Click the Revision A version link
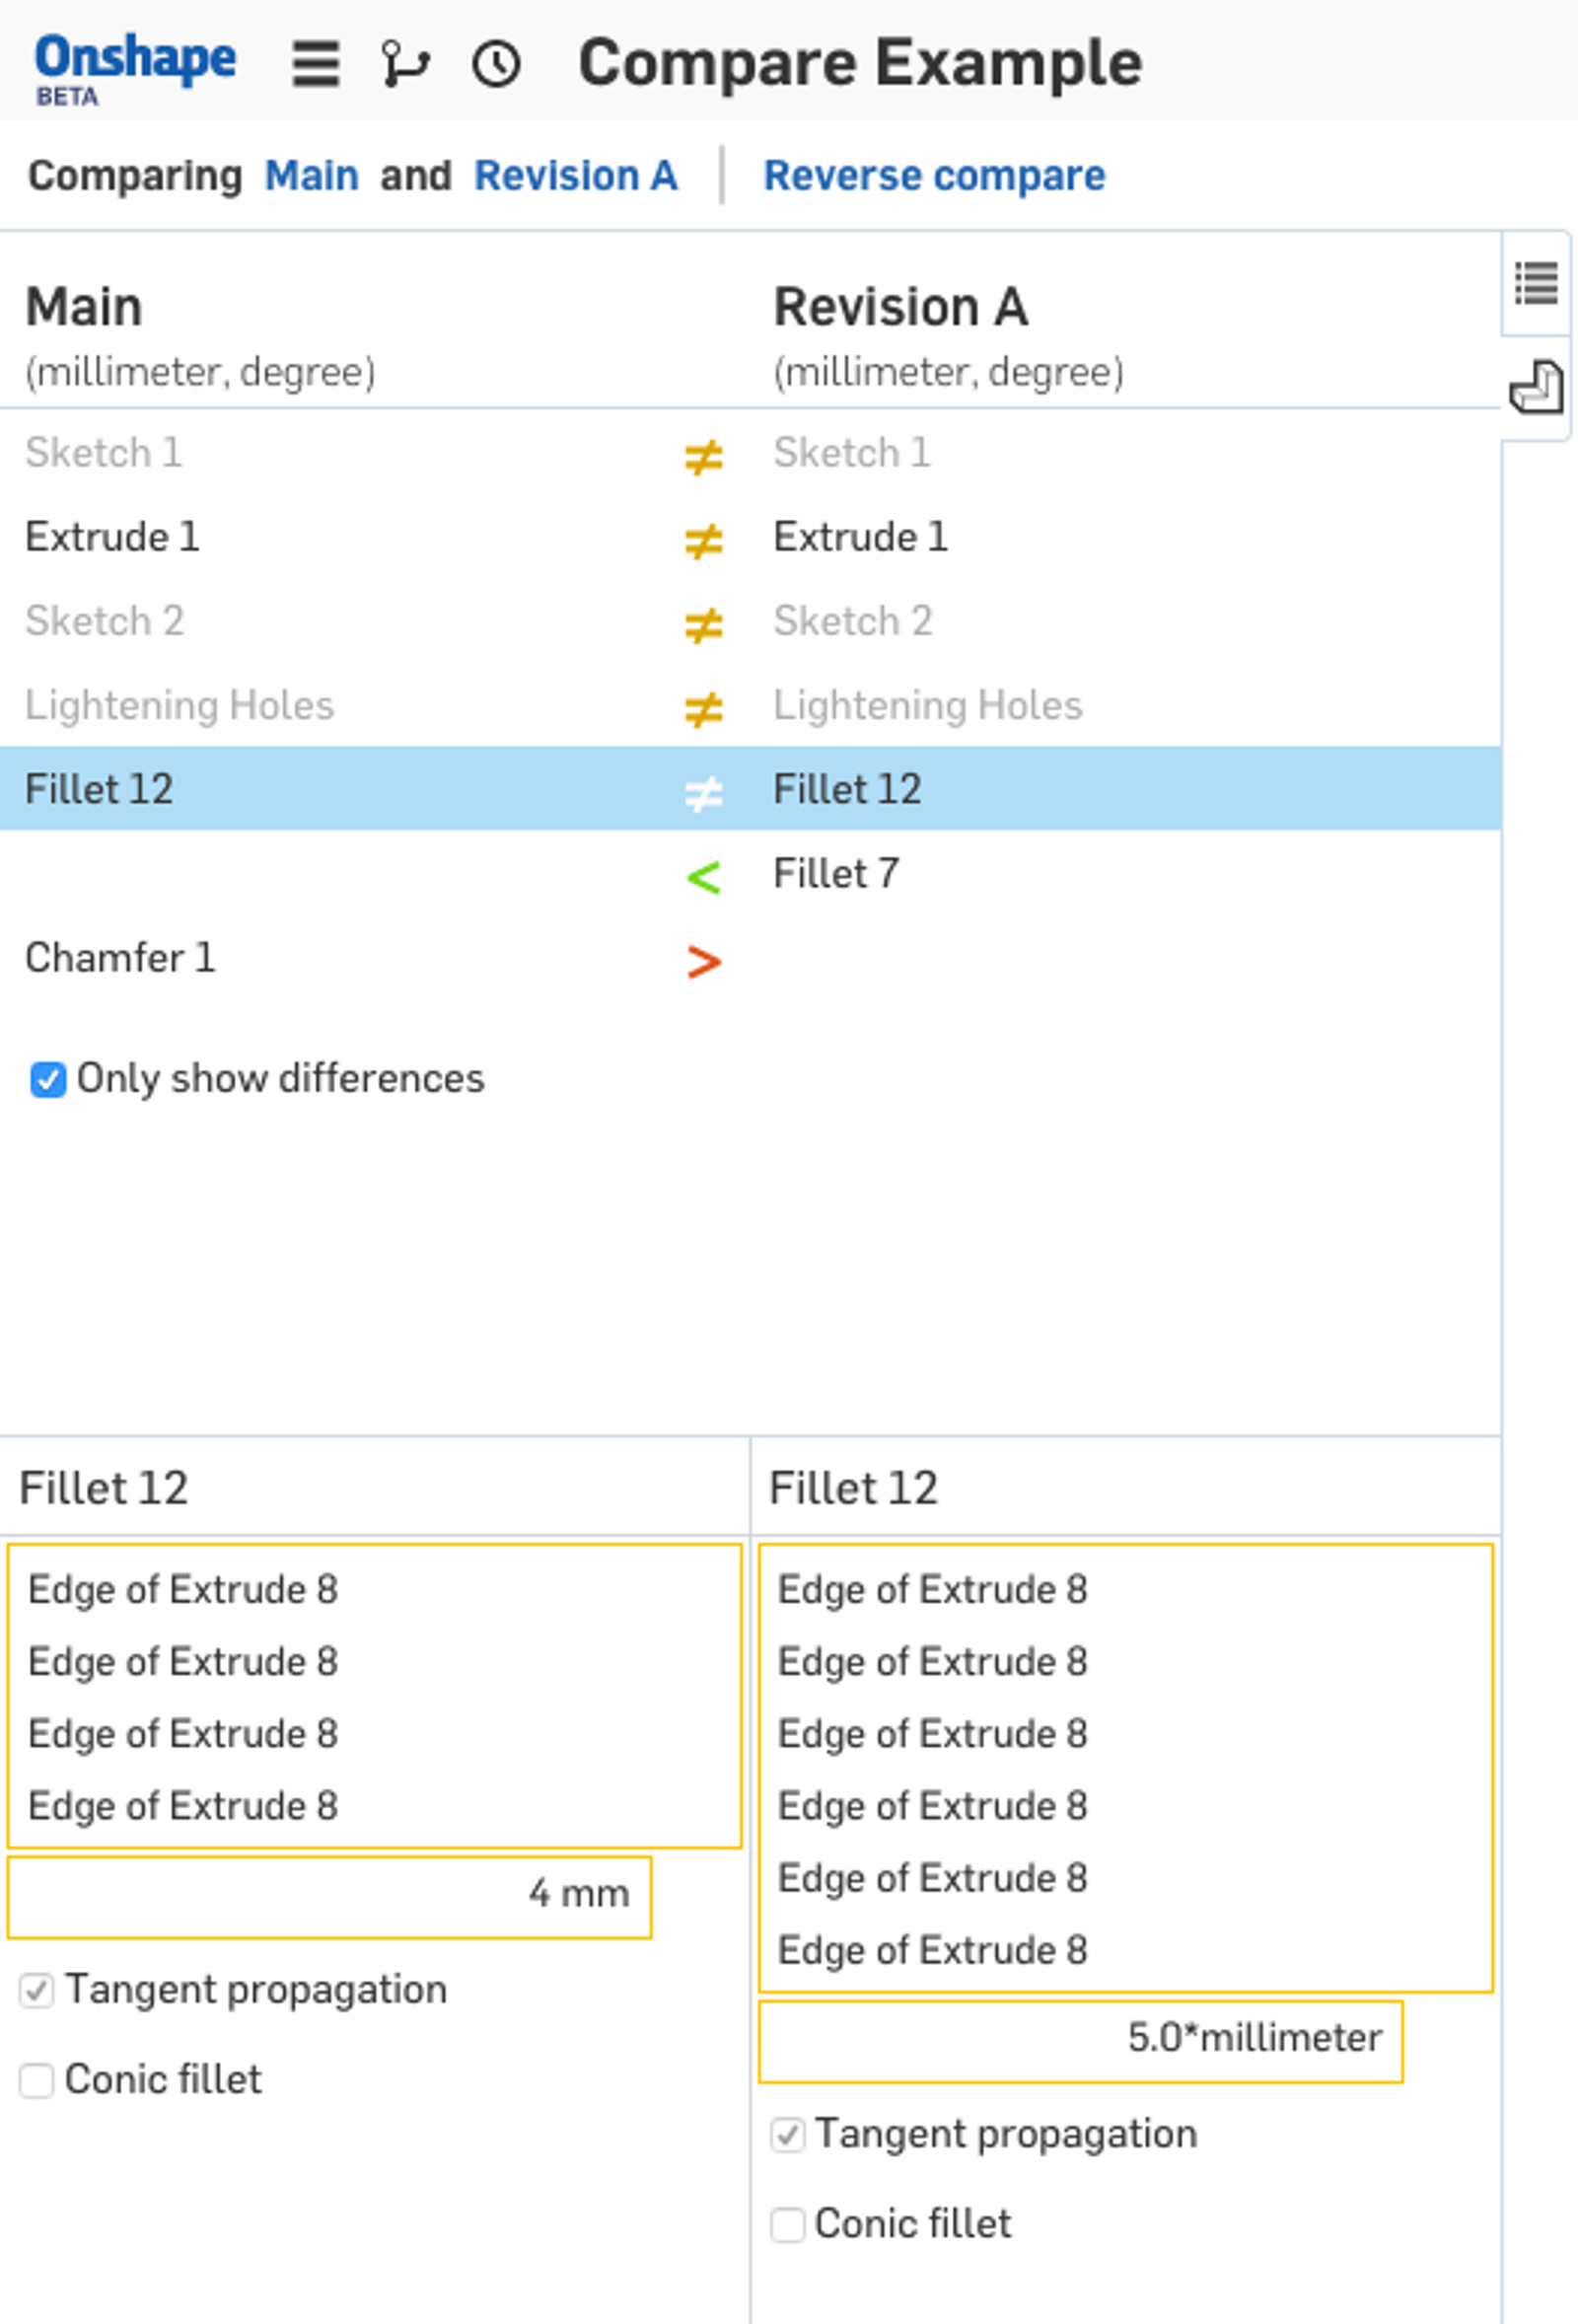 (575, 176)
